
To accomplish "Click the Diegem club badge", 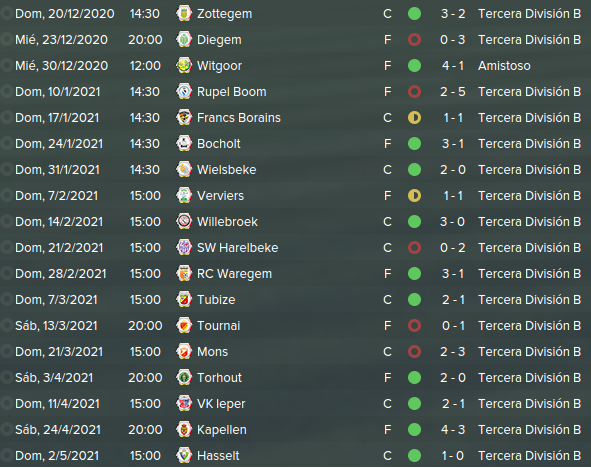I will (x=184, y=40).
